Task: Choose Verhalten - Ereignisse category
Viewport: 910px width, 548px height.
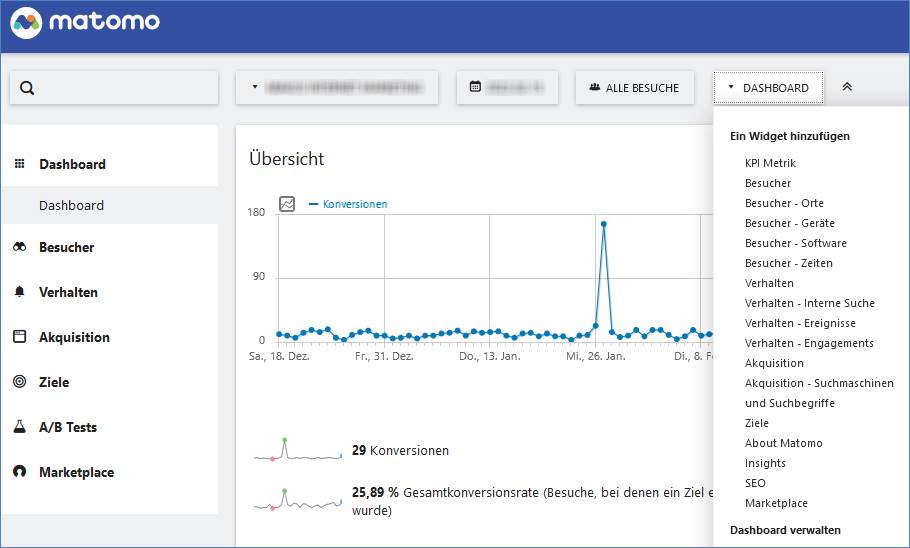Action: (800, 323)
